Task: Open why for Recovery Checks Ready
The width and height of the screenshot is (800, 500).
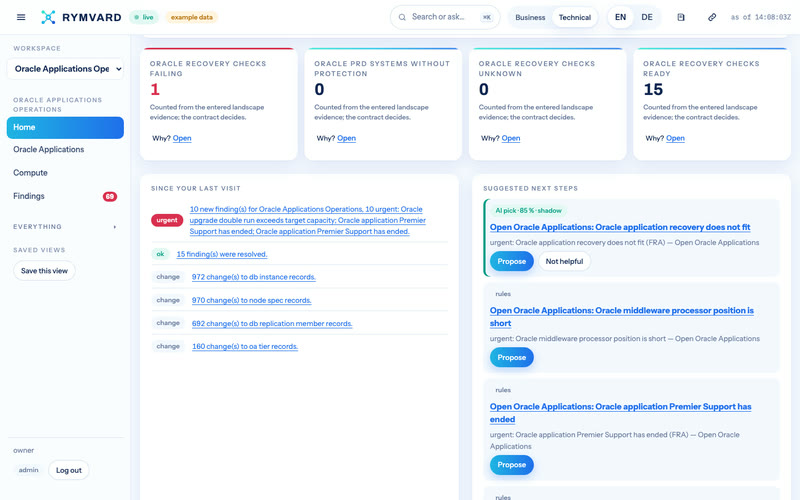Action: coord(675,138)
